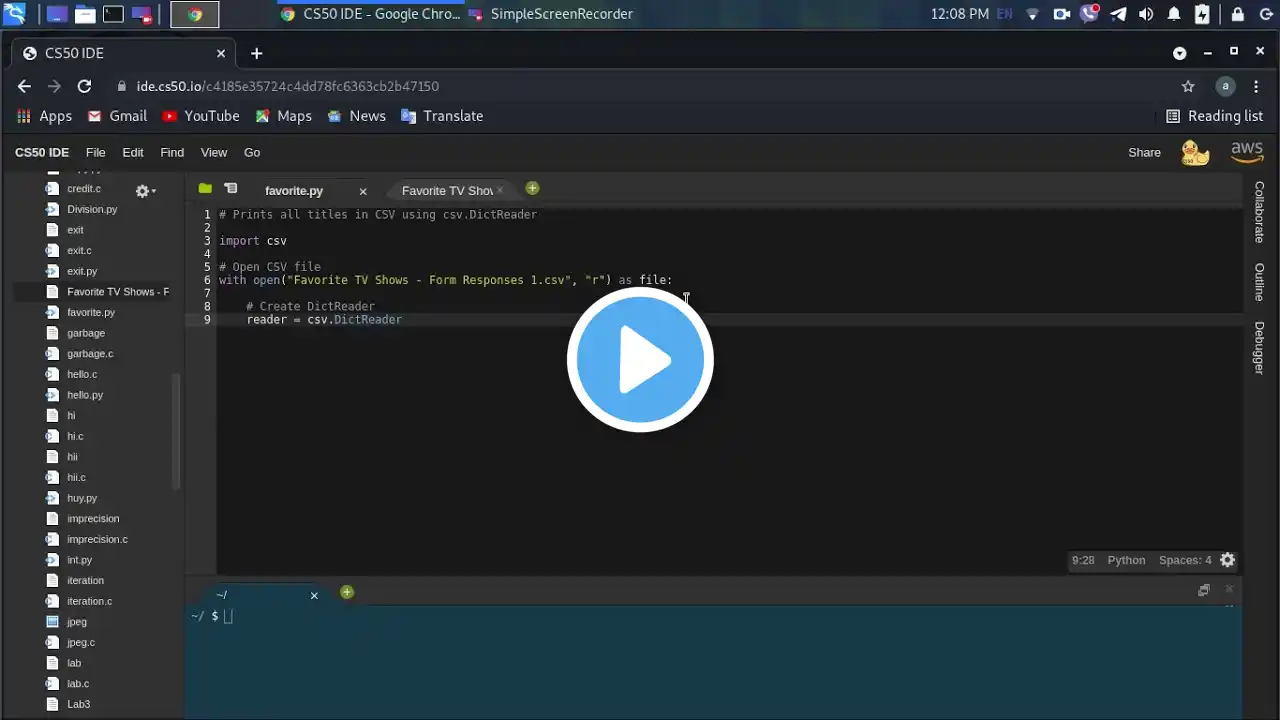
Task: Select the ~/ terminal tab
Action: point(222,595)
